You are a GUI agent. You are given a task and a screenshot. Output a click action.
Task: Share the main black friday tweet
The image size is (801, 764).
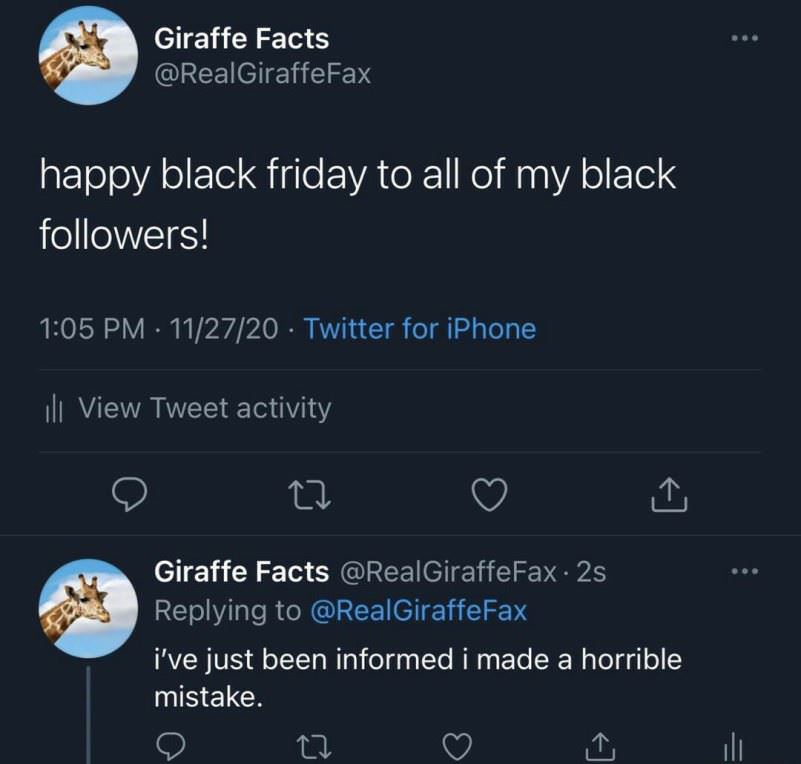(x=669, y=493)
